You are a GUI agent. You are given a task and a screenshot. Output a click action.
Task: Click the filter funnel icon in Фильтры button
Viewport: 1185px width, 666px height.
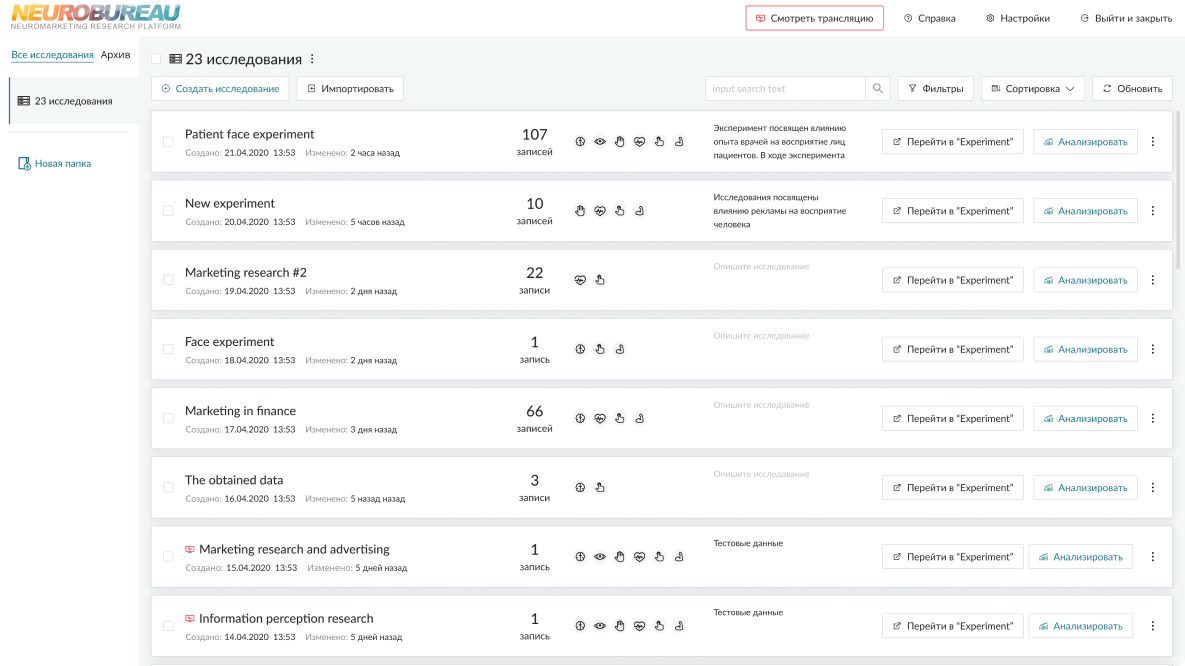click(x=910, y=88)
